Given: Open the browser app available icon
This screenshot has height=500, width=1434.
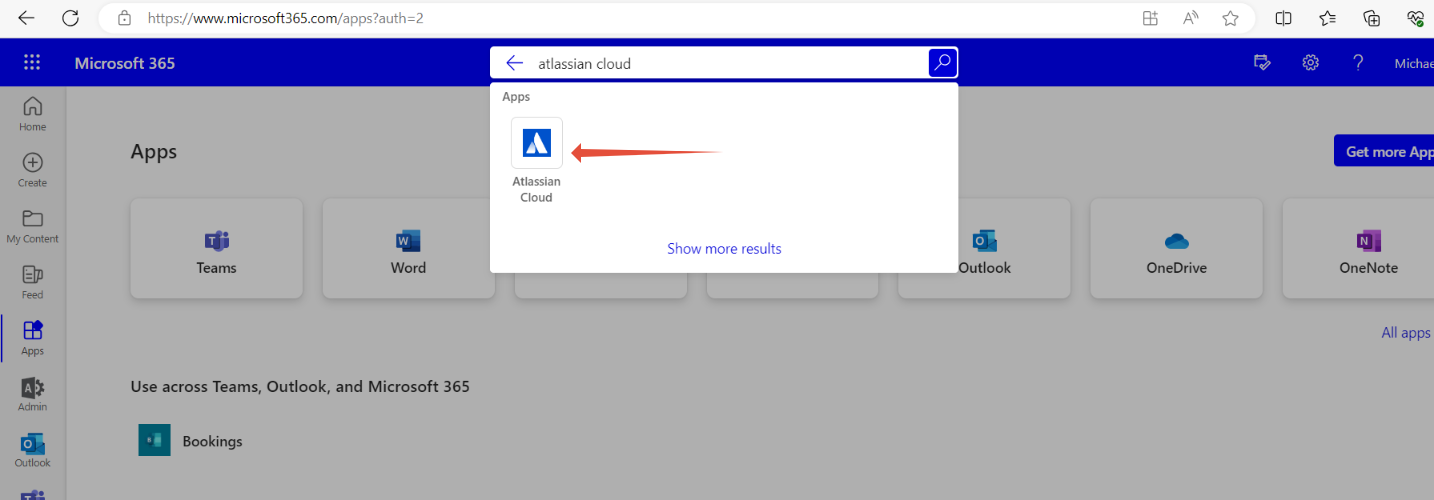Looking at the screenshot, I should pos(1150,18).
